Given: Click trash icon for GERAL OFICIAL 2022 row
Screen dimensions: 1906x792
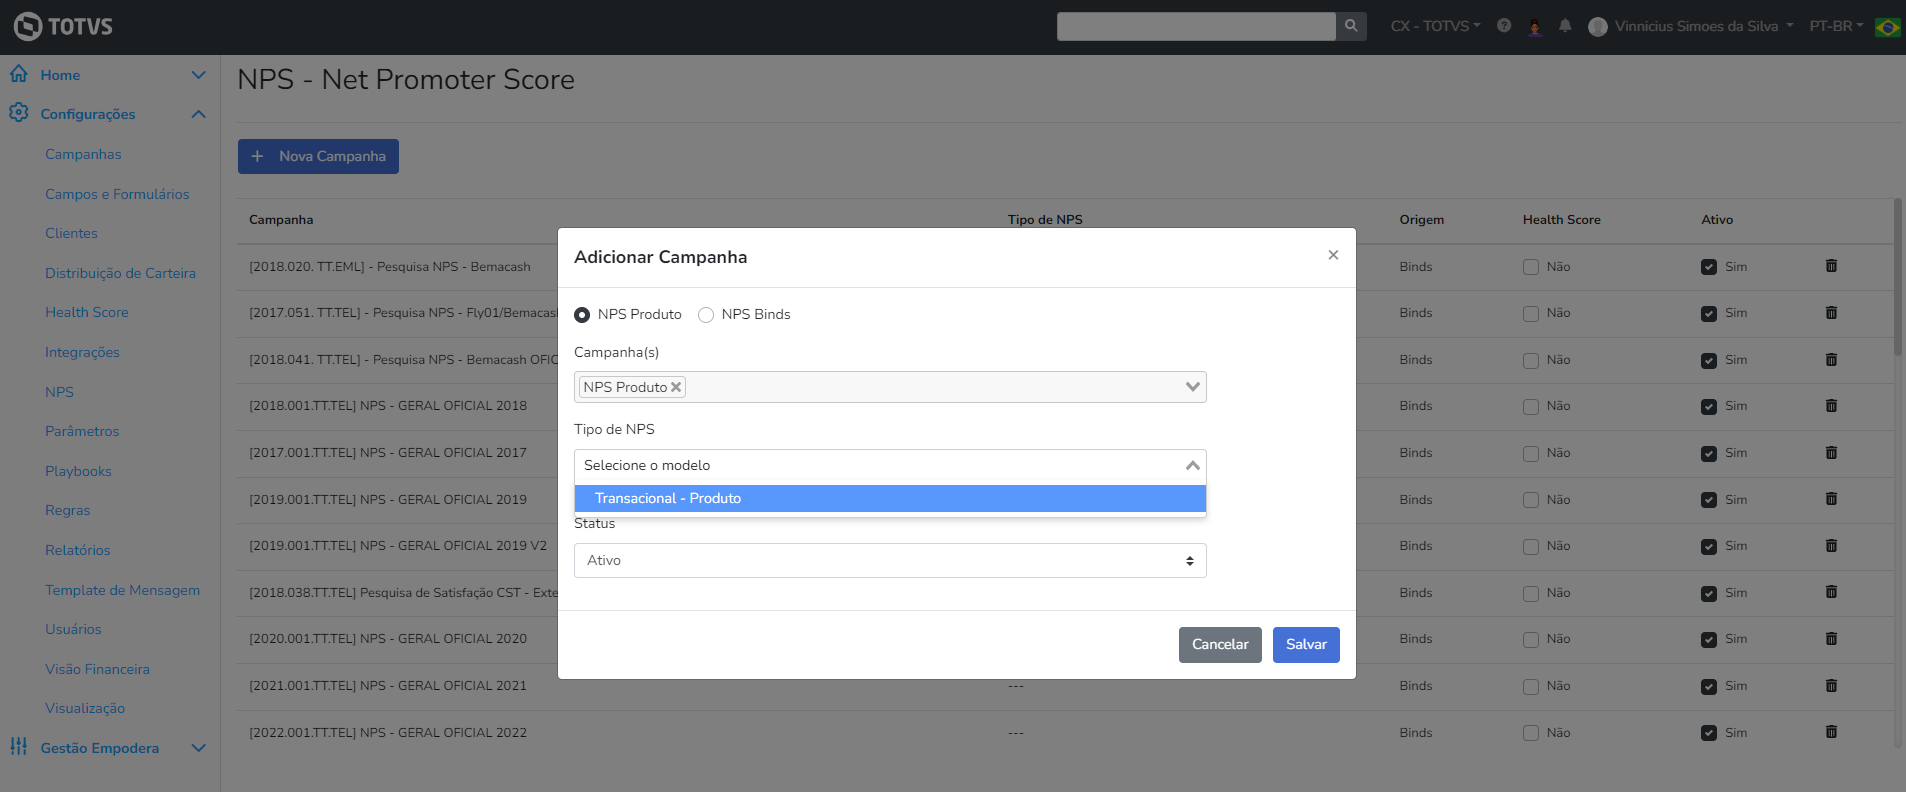Looking at the screenshot, I should [x=1831, y=732].
